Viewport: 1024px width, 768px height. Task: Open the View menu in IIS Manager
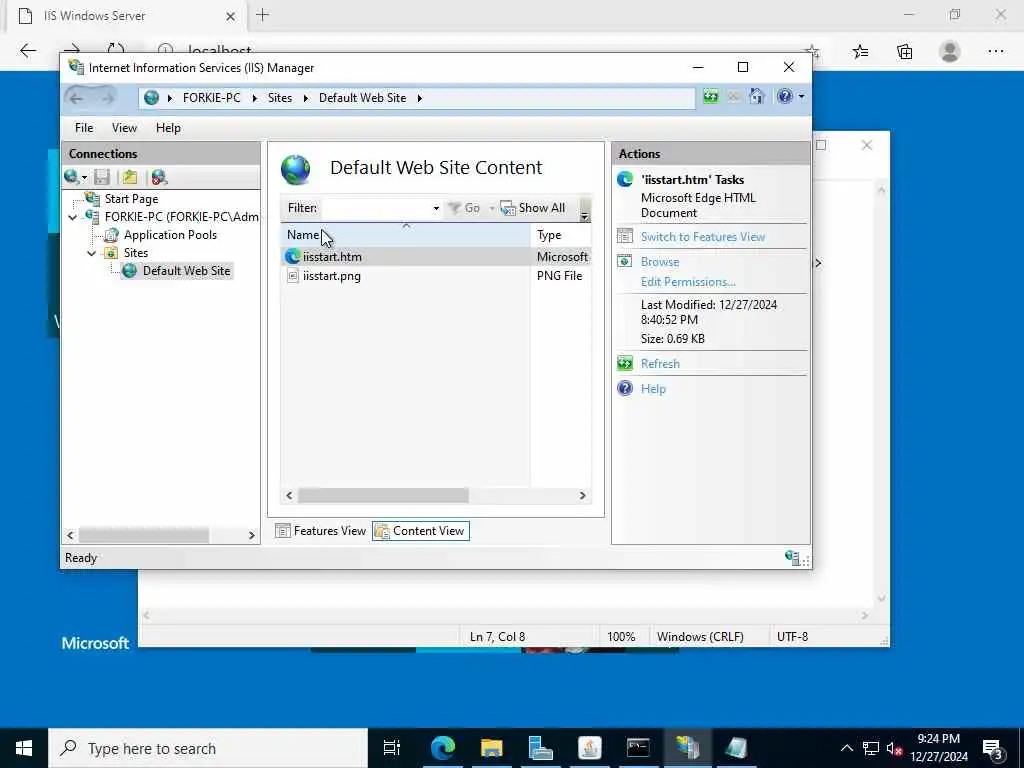point(124,128)
